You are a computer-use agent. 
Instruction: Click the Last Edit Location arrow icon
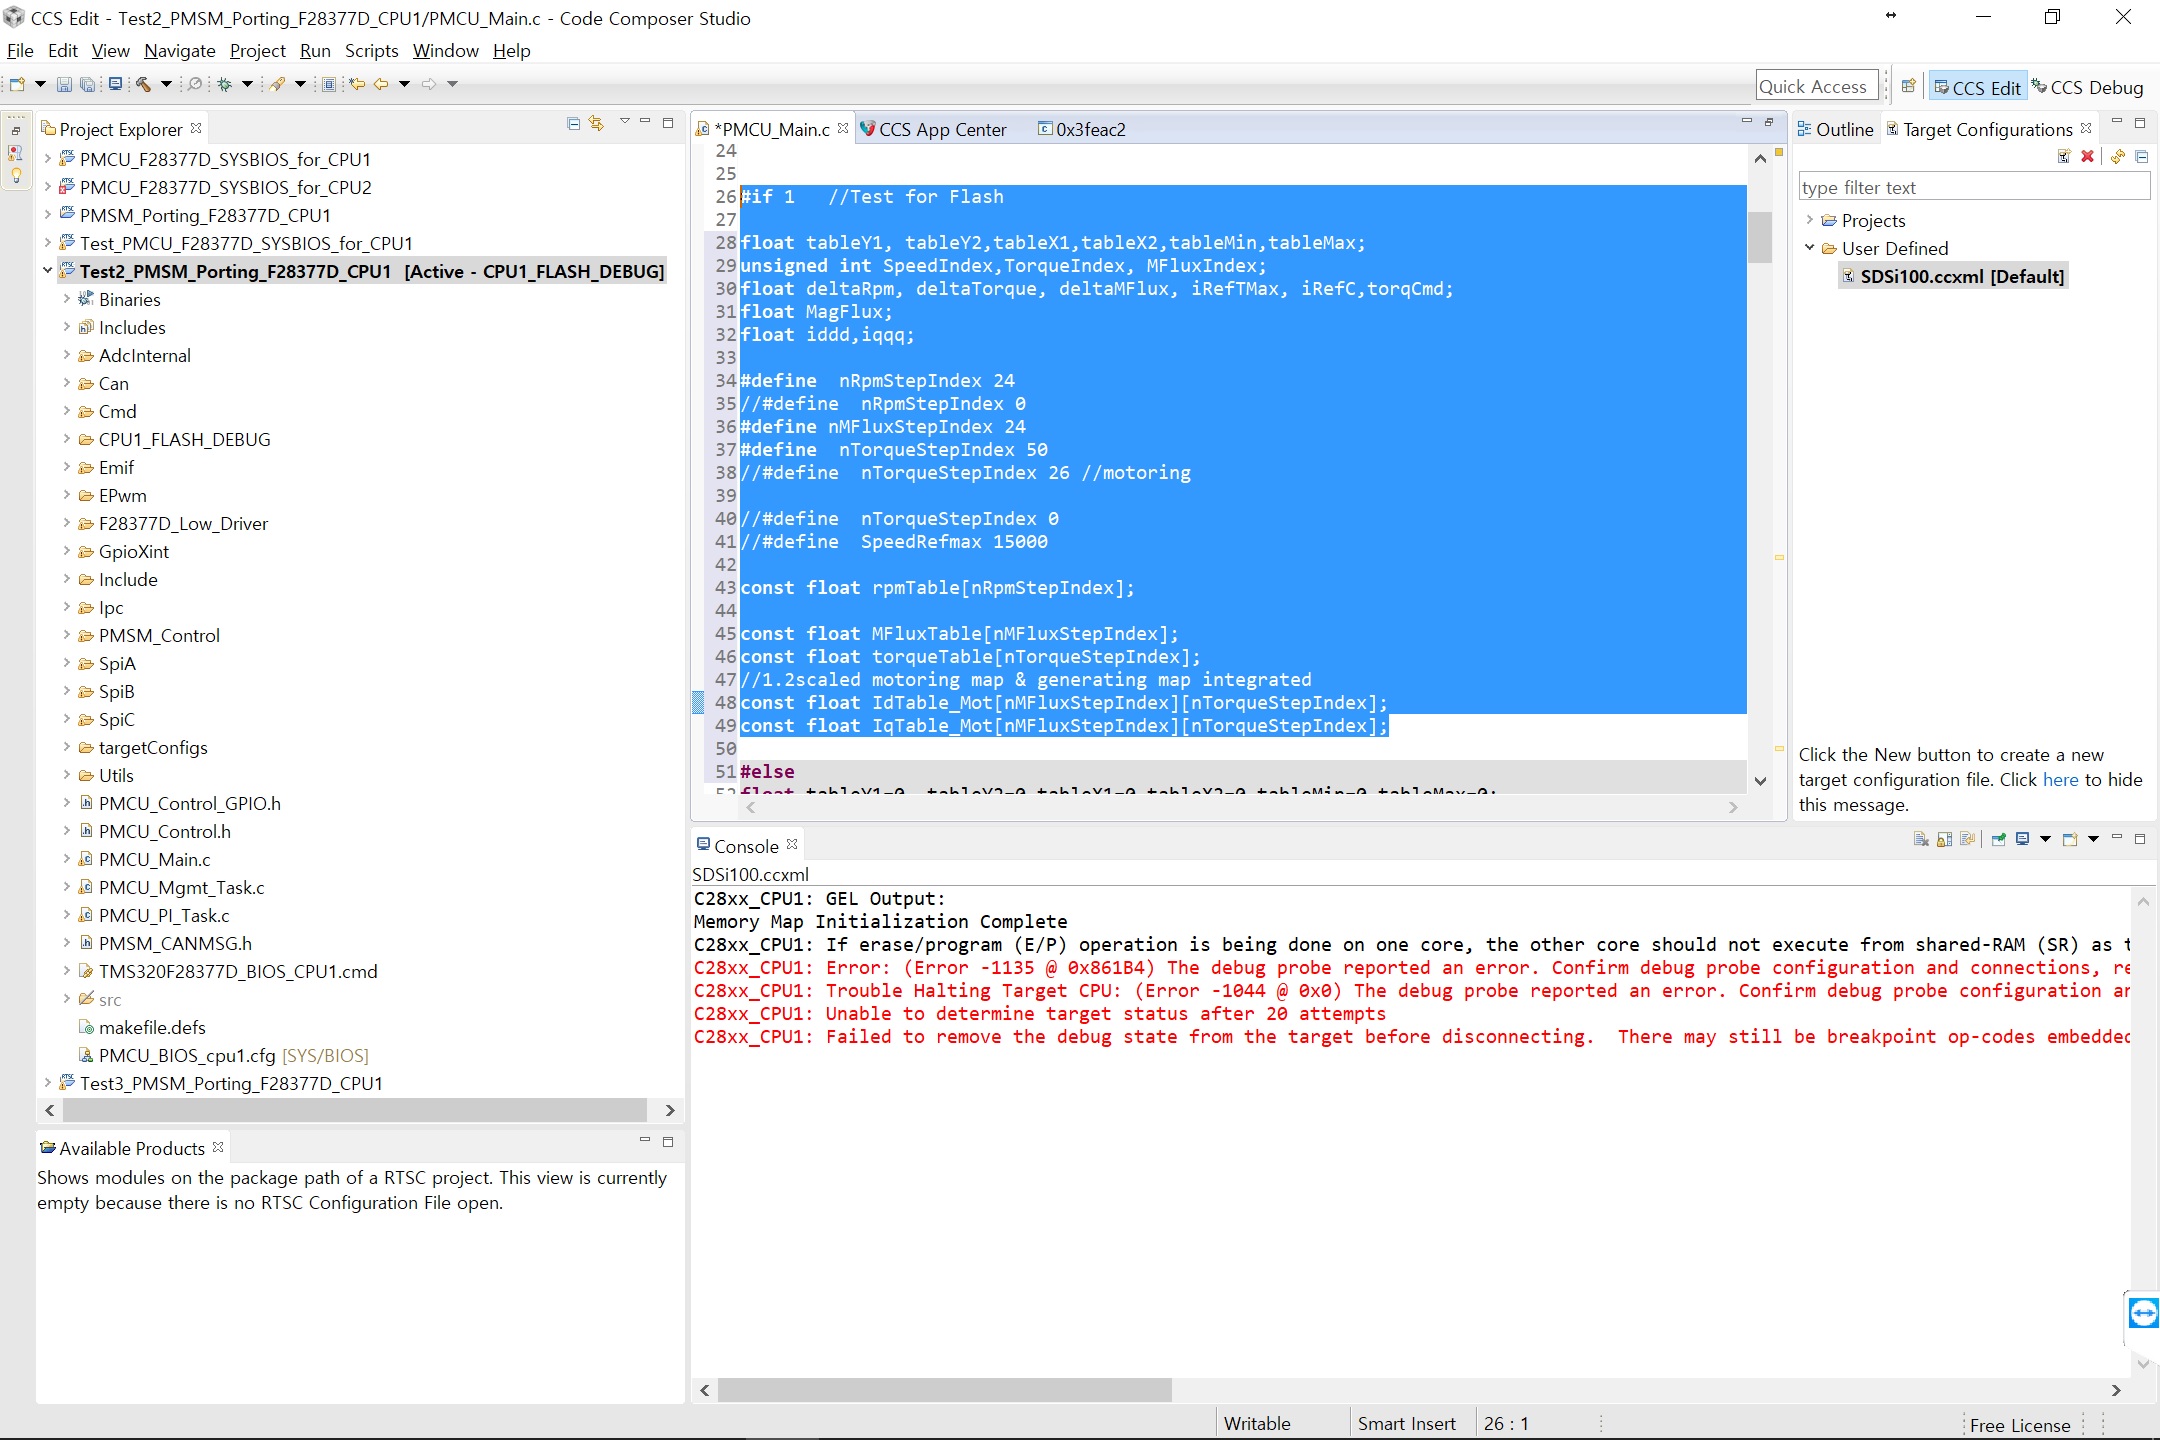pyautogui.click(x=356, y=84)
